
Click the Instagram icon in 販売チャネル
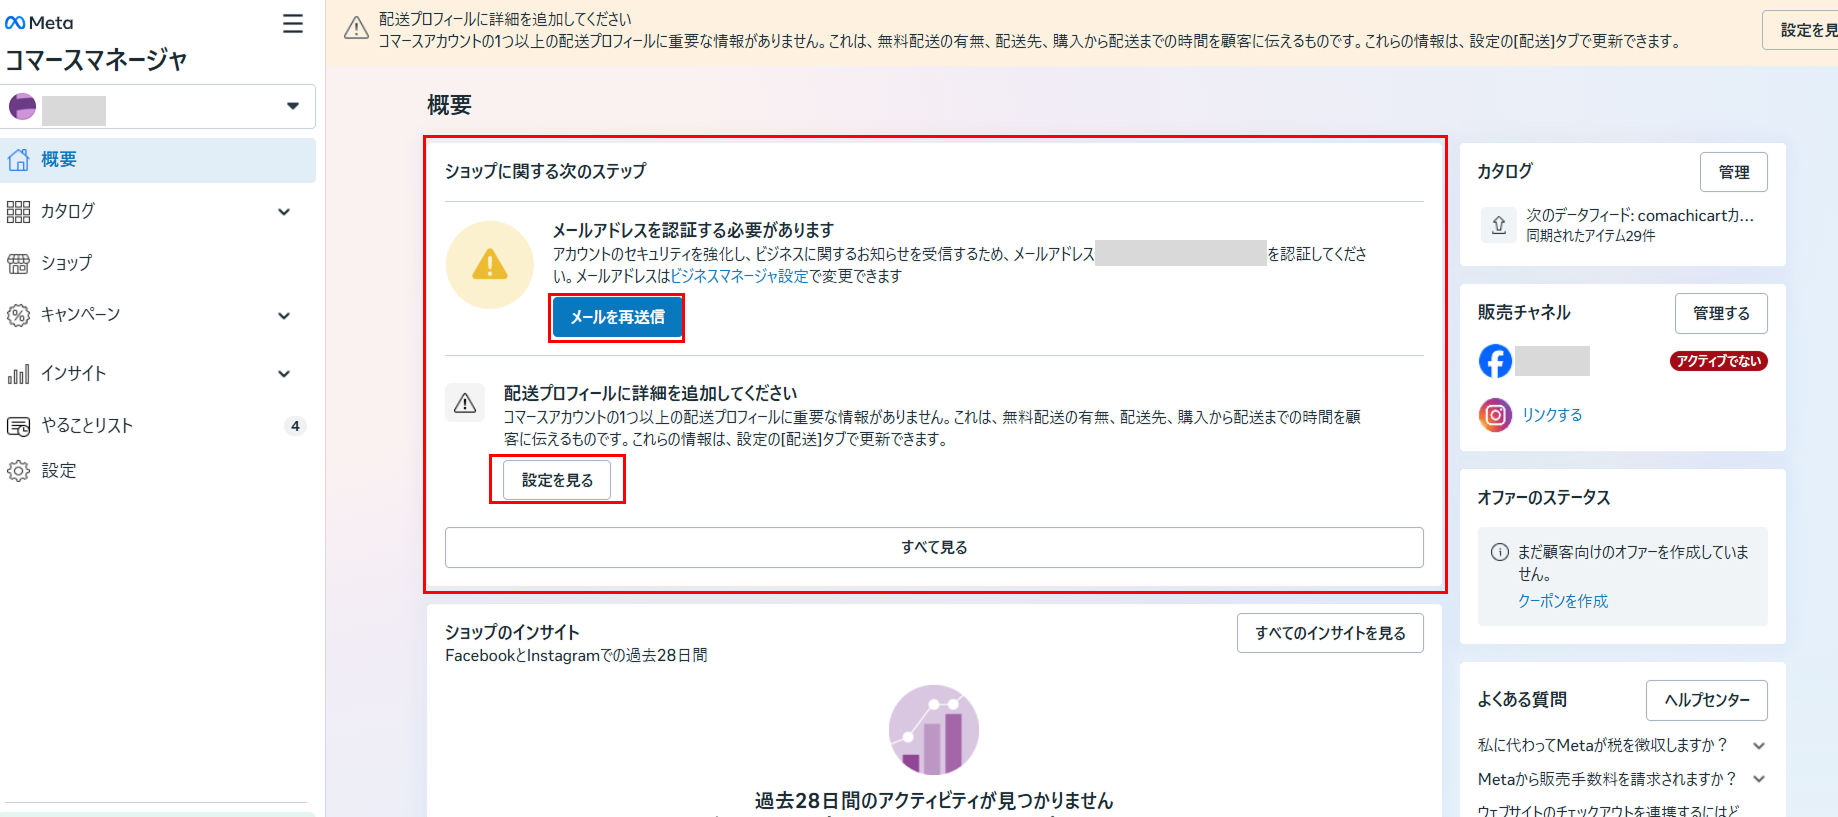pos(1495,414)
